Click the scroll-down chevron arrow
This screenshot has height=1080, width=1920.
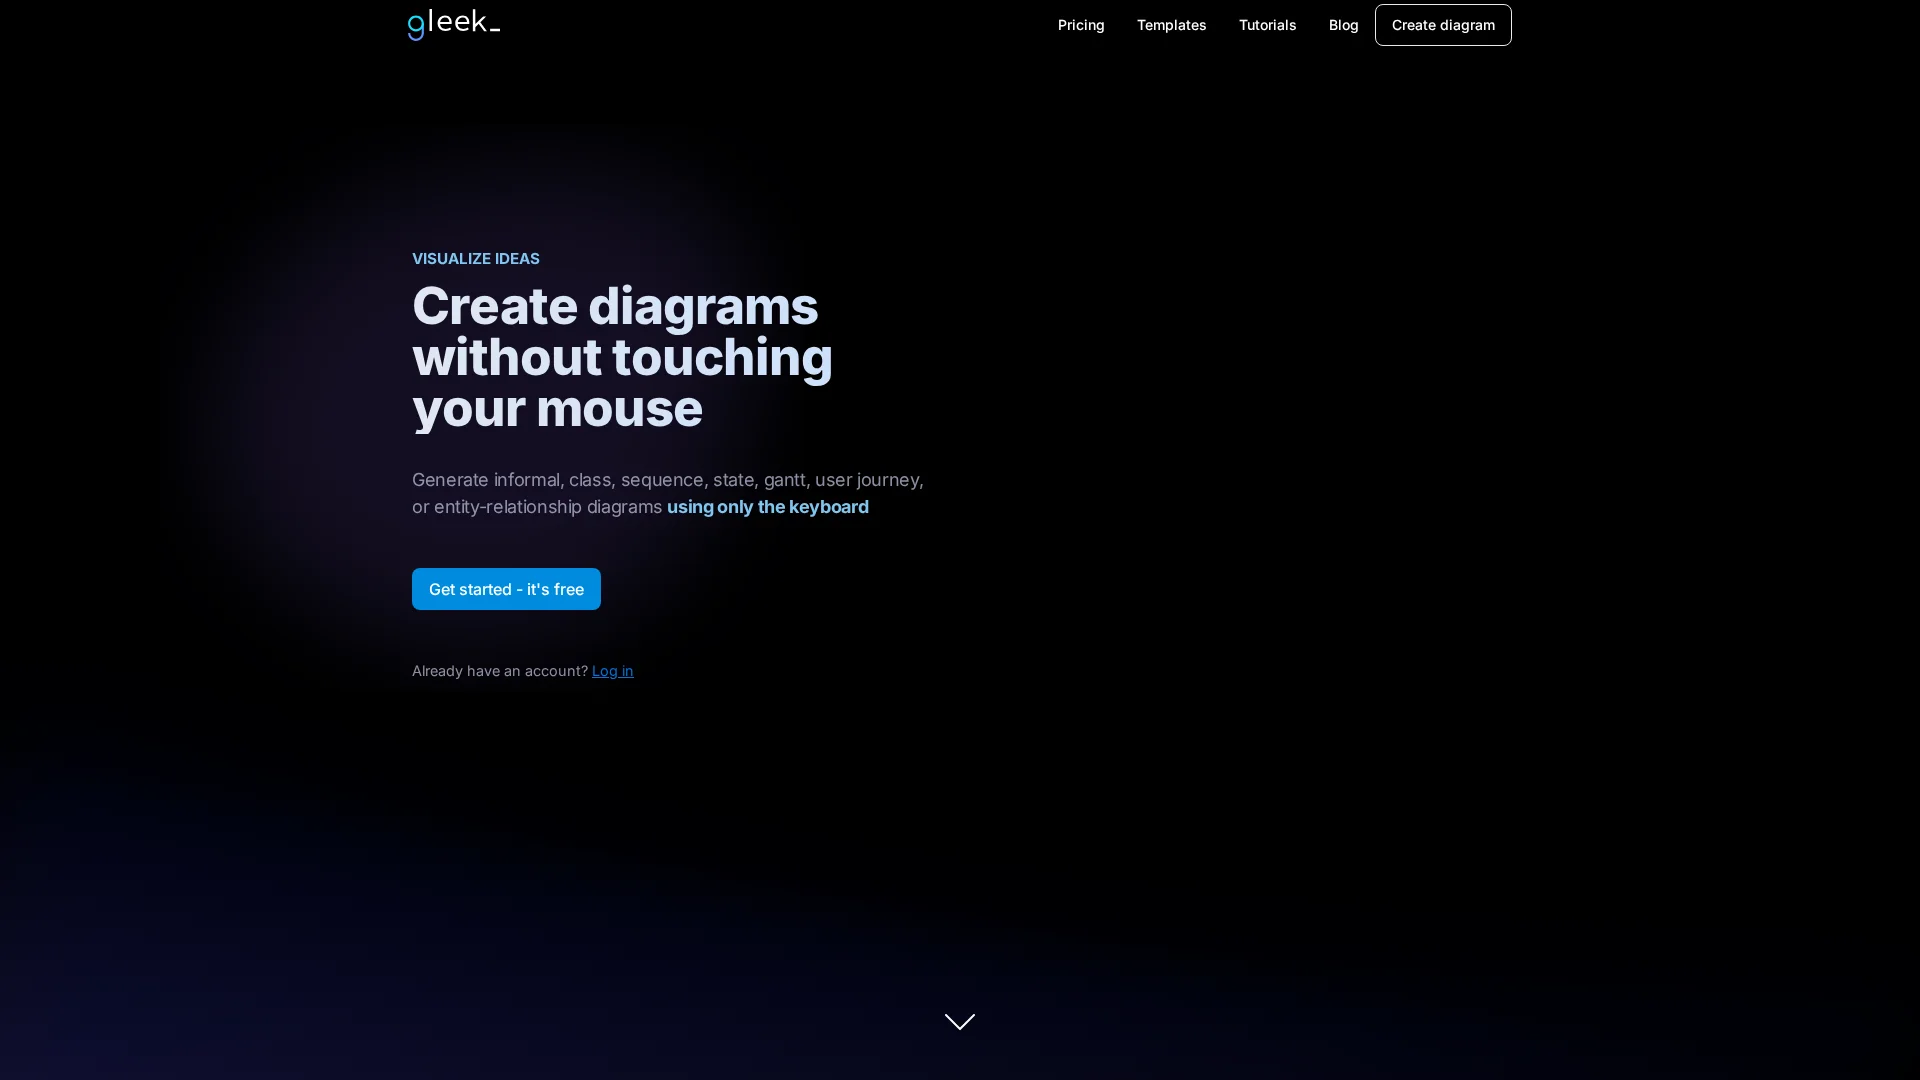tap(959, 1021)
